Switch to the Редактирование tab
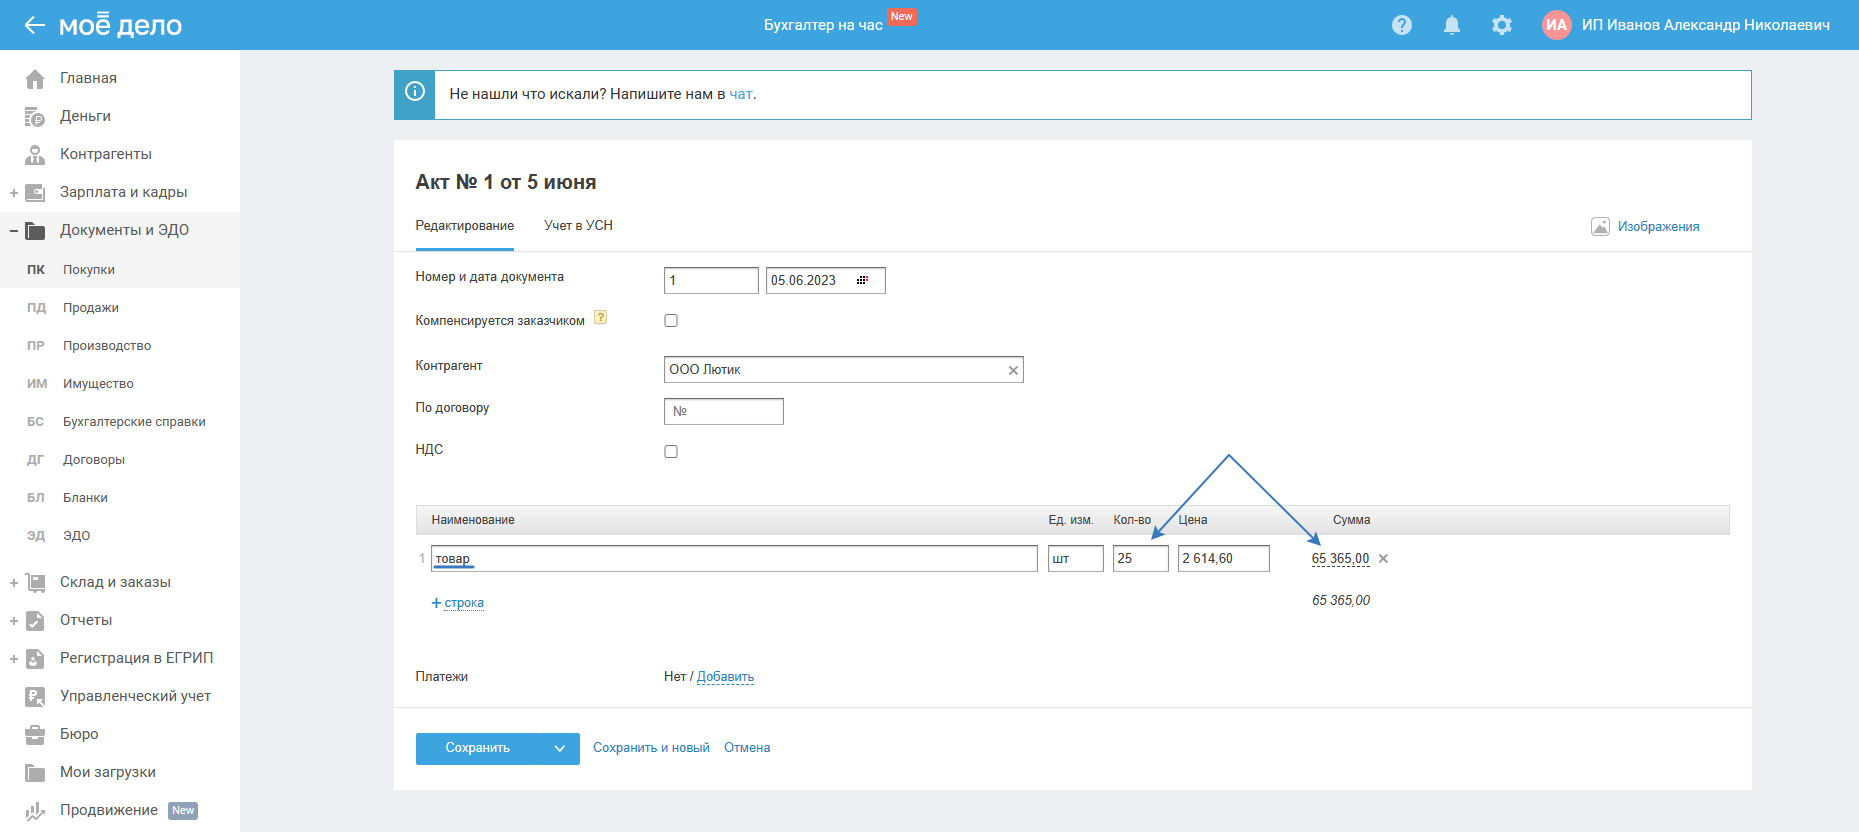 [465, 226]
